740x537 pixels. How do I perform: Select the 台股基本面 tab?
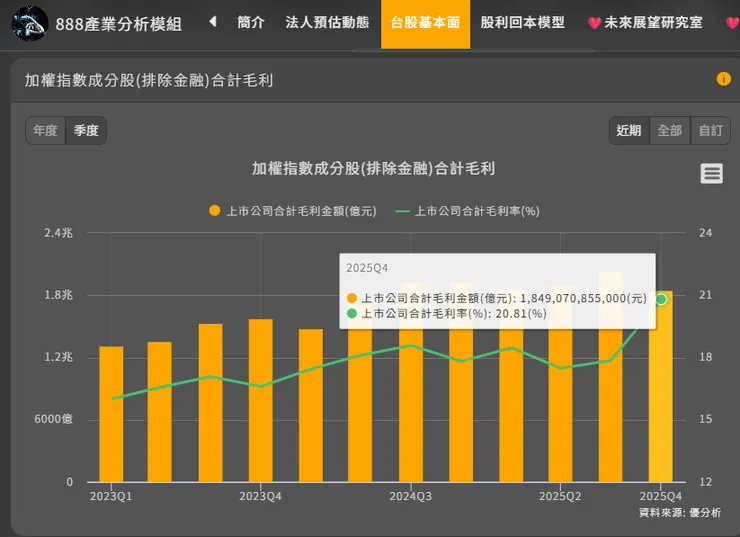coord(425,24)
